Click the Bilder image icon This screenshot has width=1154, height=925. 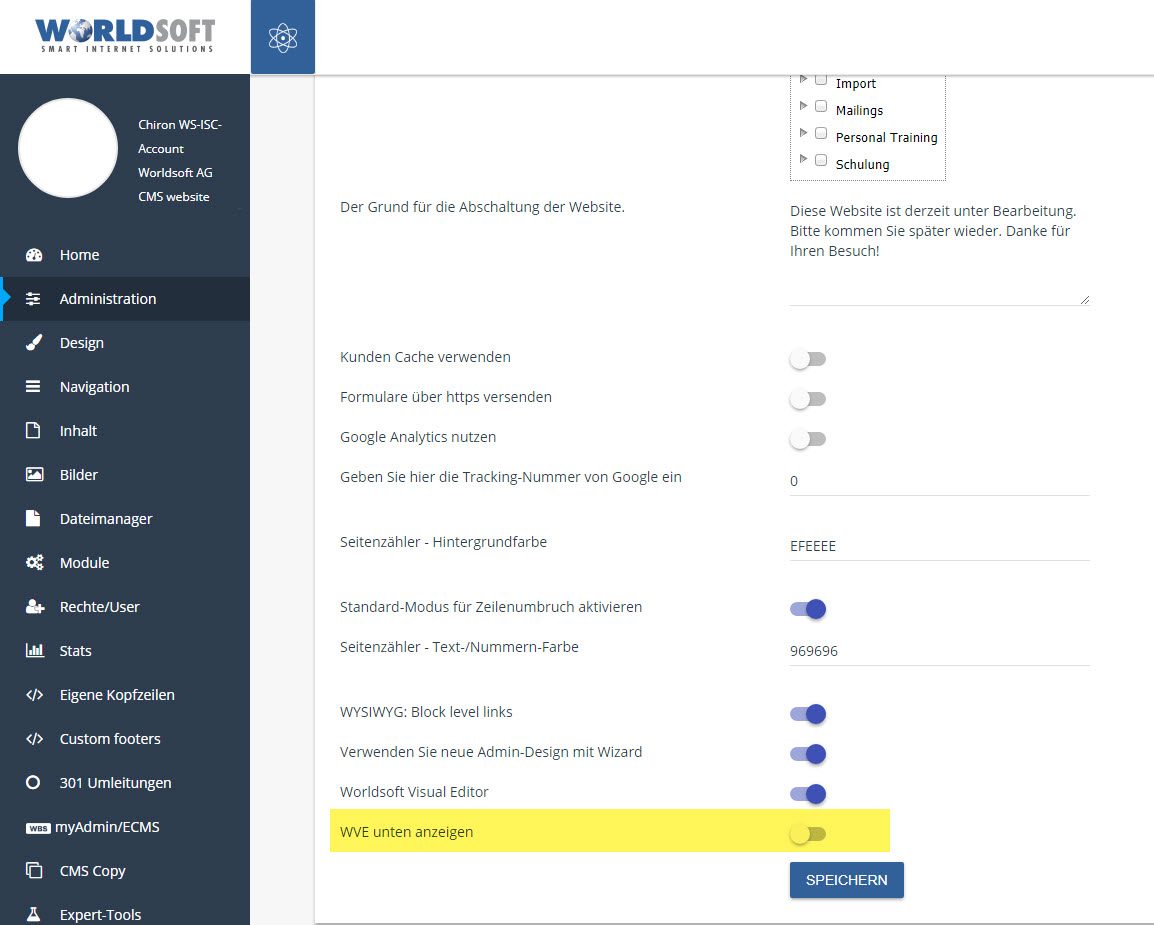(34, 475)
